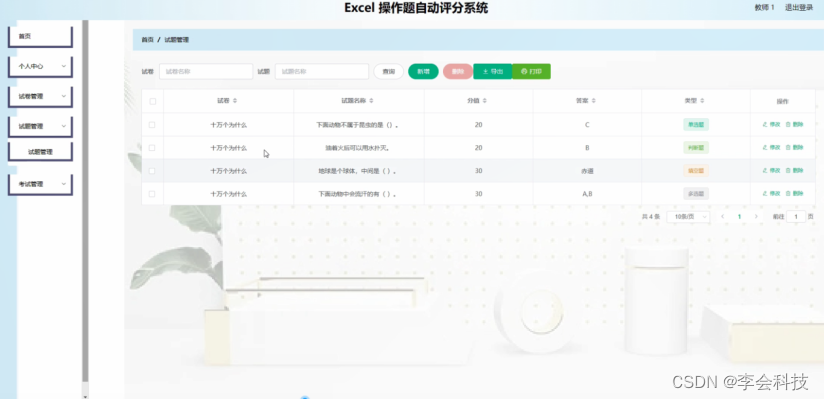Collapse the 试题管理 parent menu chevron

pyautogui.click(x=64, y=126)
